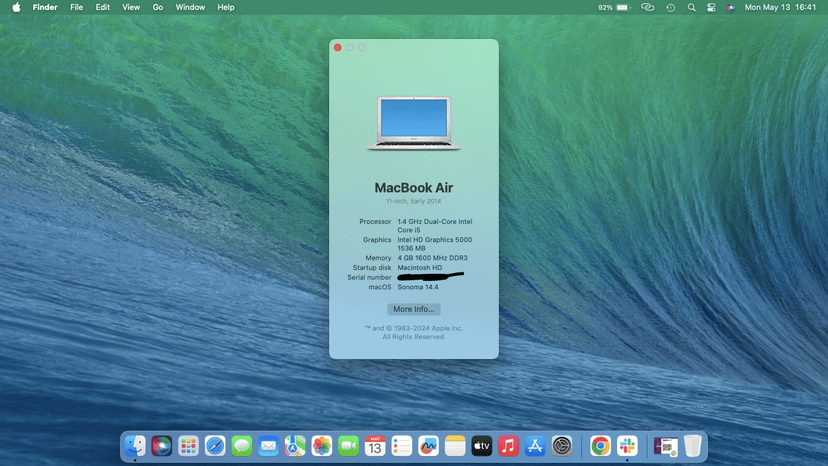Open the Window menu
Image resolution: width=828 pixels, height=466 pixels.
[x=190, y=7]
